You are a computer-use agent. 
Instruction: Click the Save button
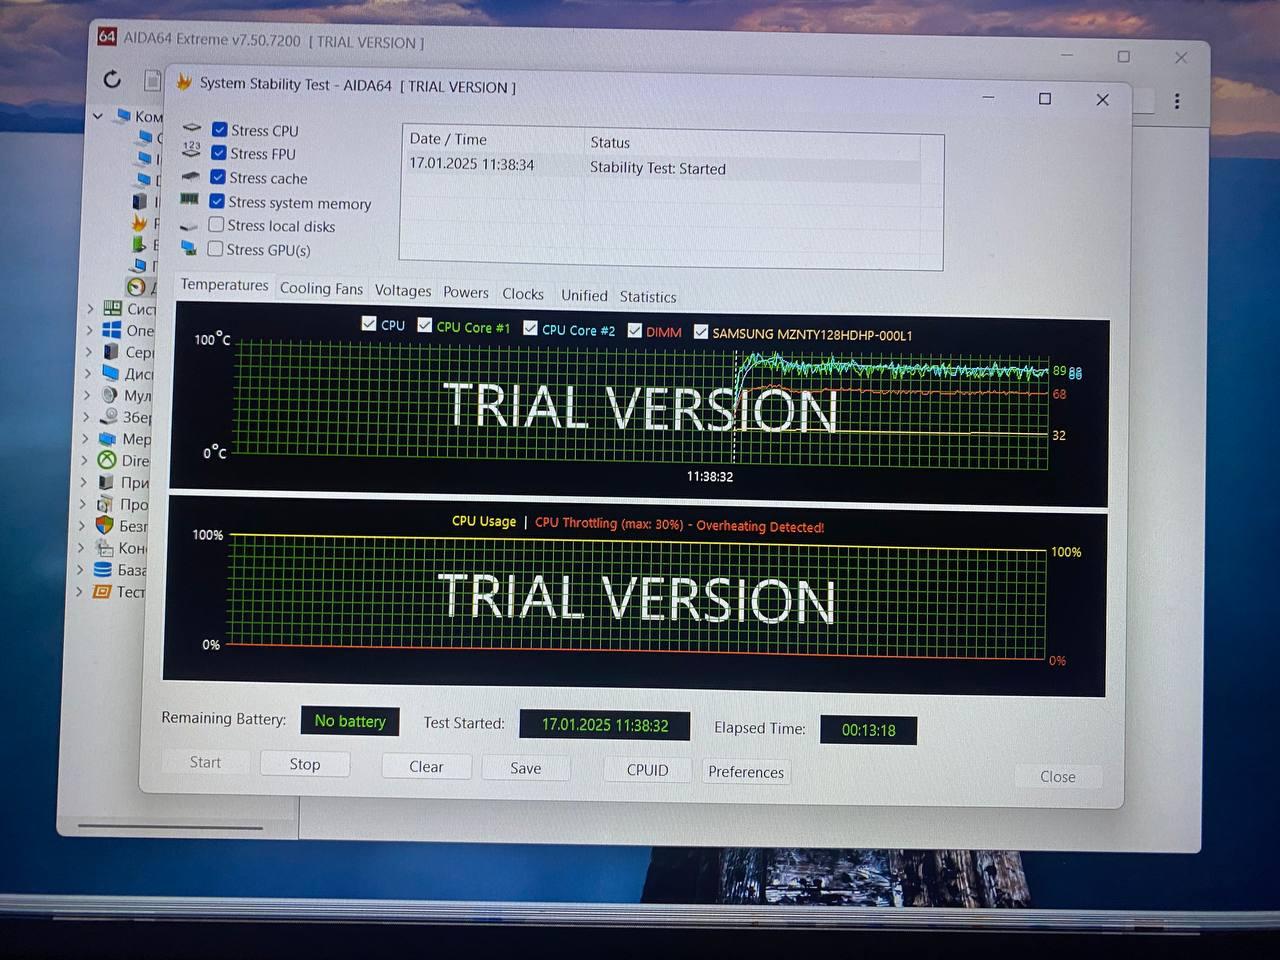coord(526,768)
